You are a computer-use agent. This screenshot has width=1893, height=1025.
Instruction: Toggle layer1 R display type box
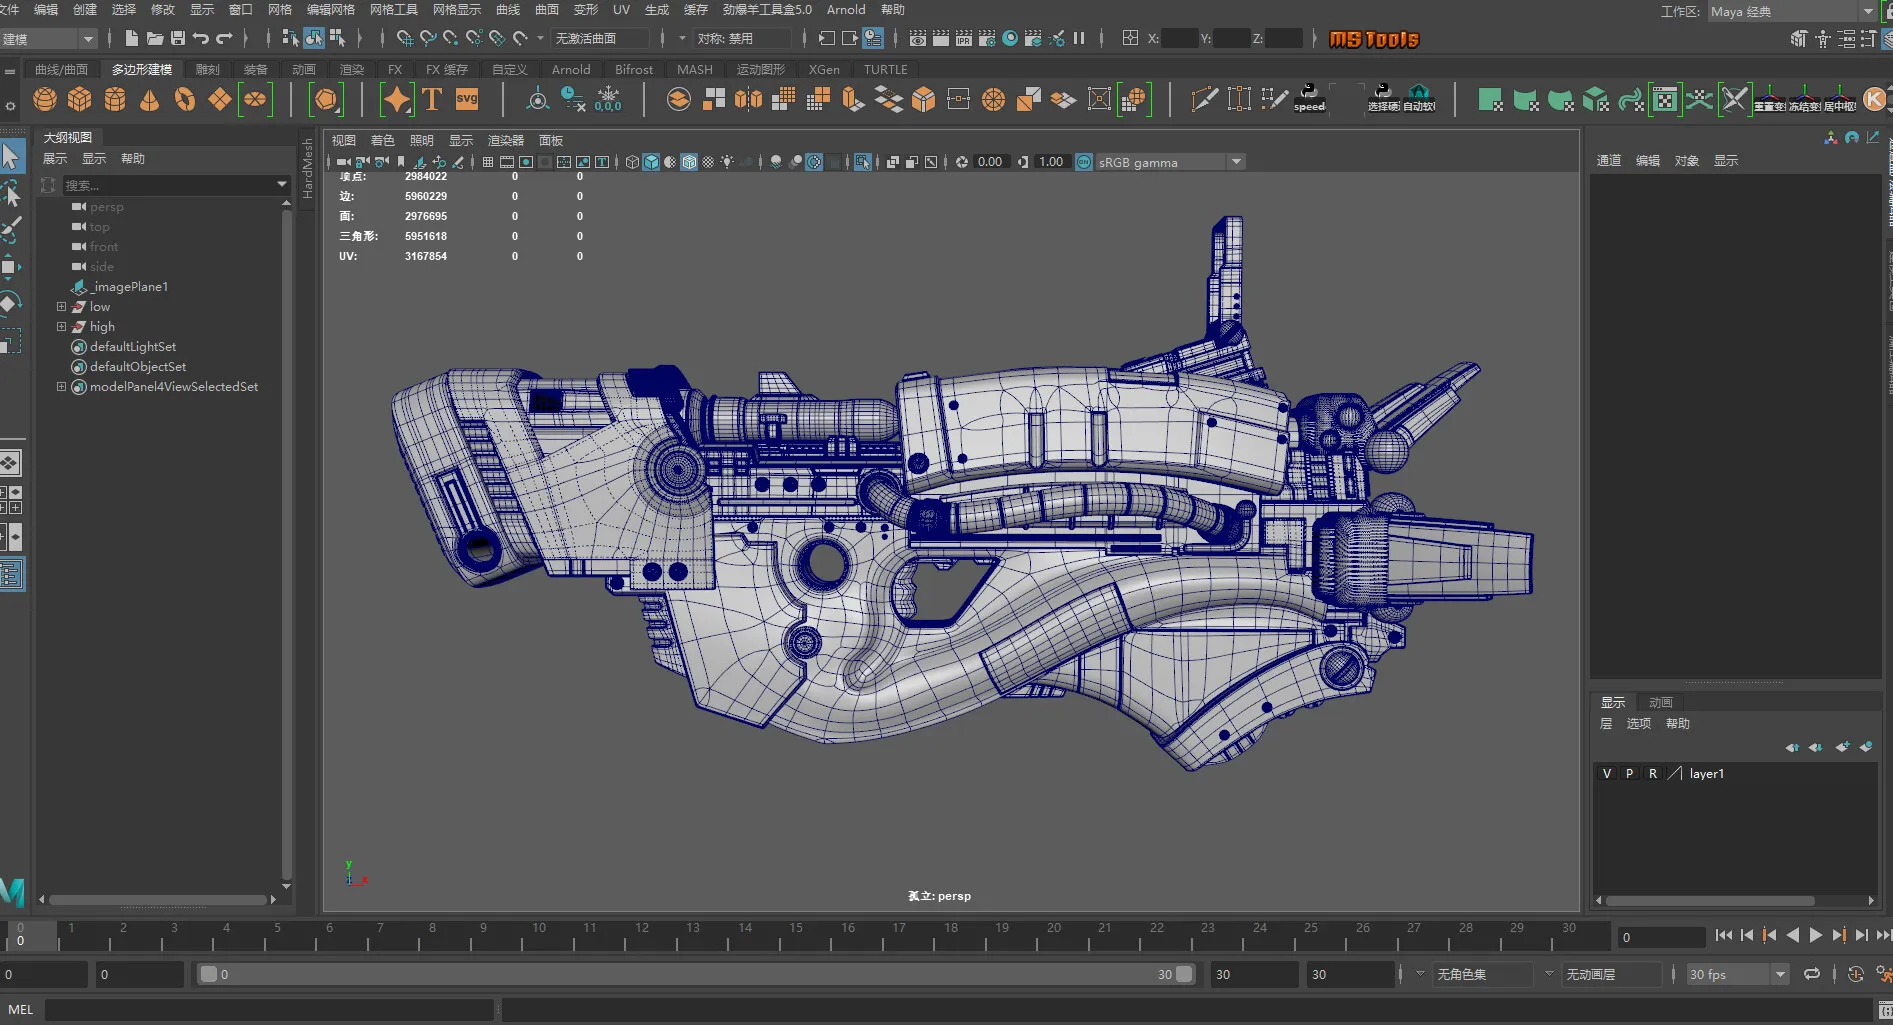pyautogui.click(x=1653, y=774)
